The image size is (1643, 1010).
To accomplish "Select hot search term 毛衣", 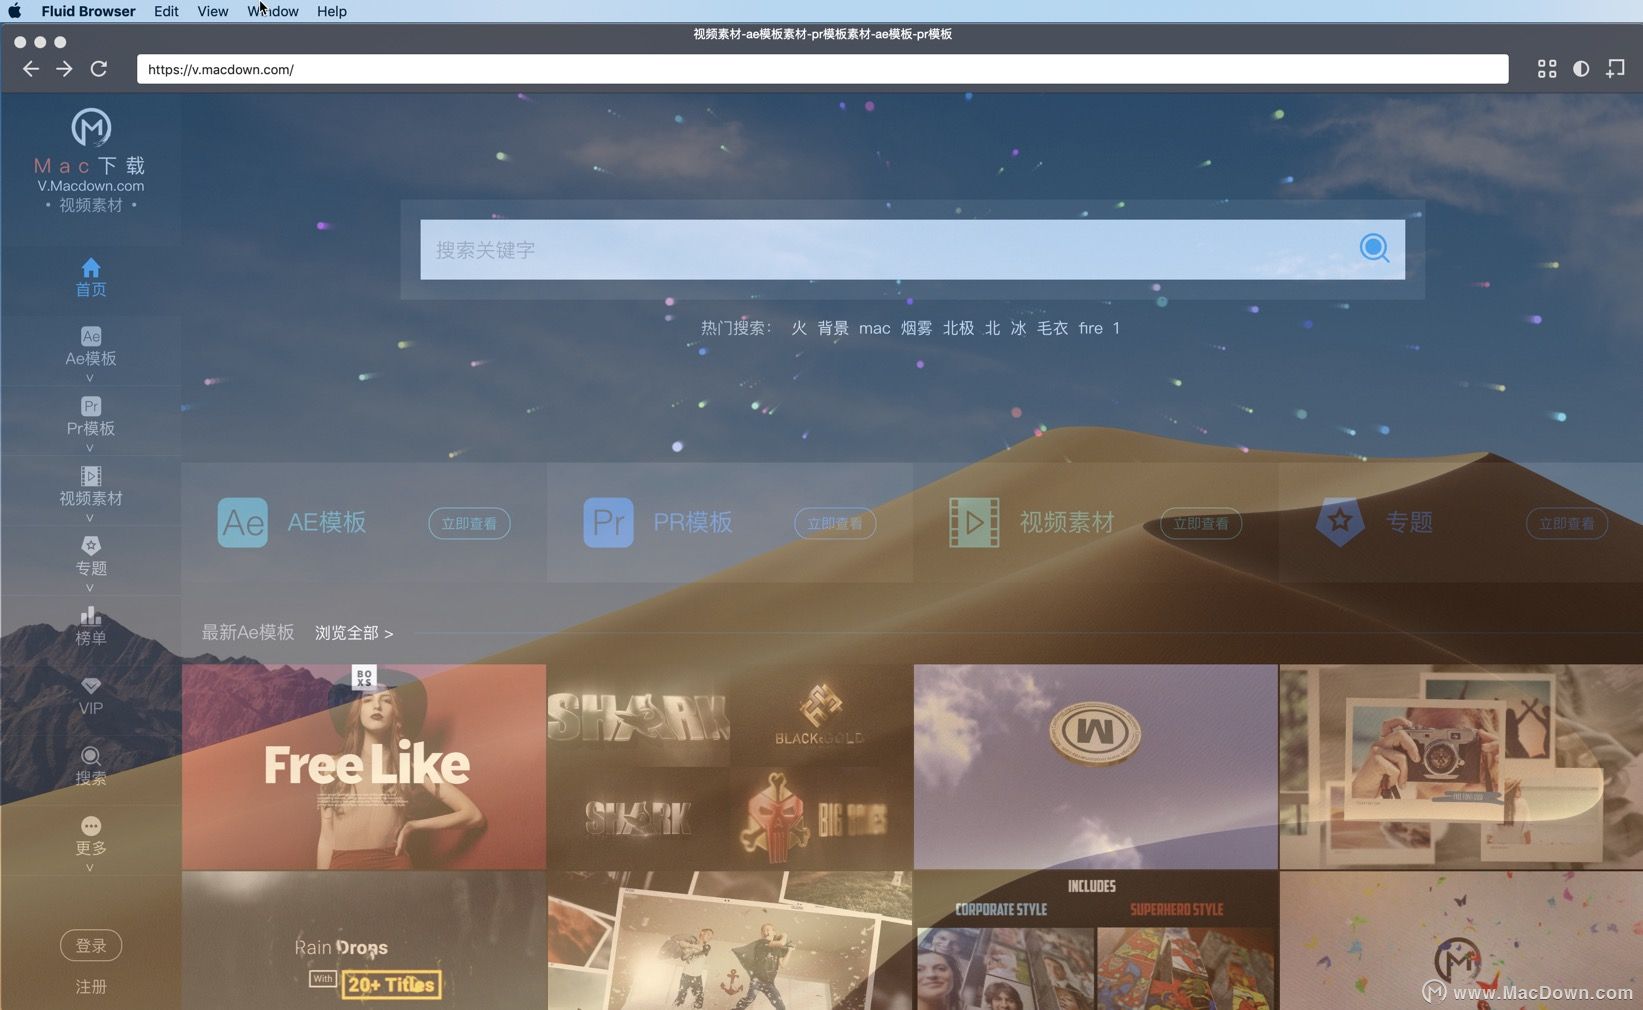I will [x=1052, y=328].
